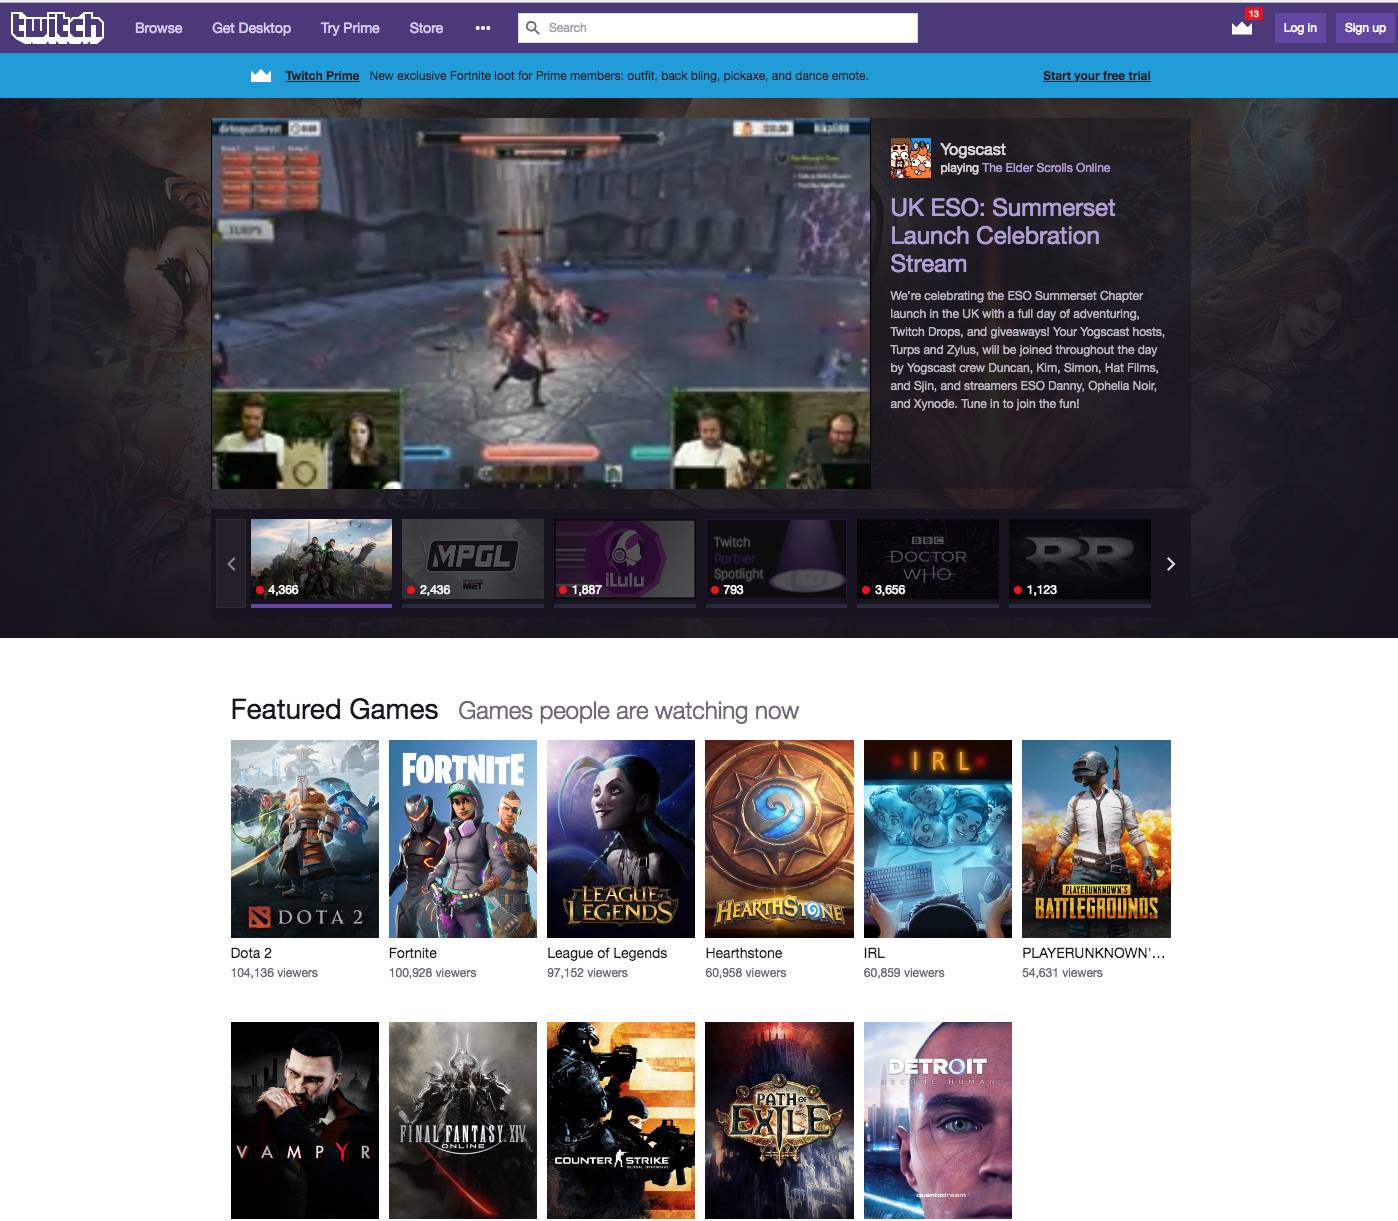The image size is (1398, 1221).
Task: Select the BBC Doctor Who stream thumbnail
Action: click(x=928, y=560)
